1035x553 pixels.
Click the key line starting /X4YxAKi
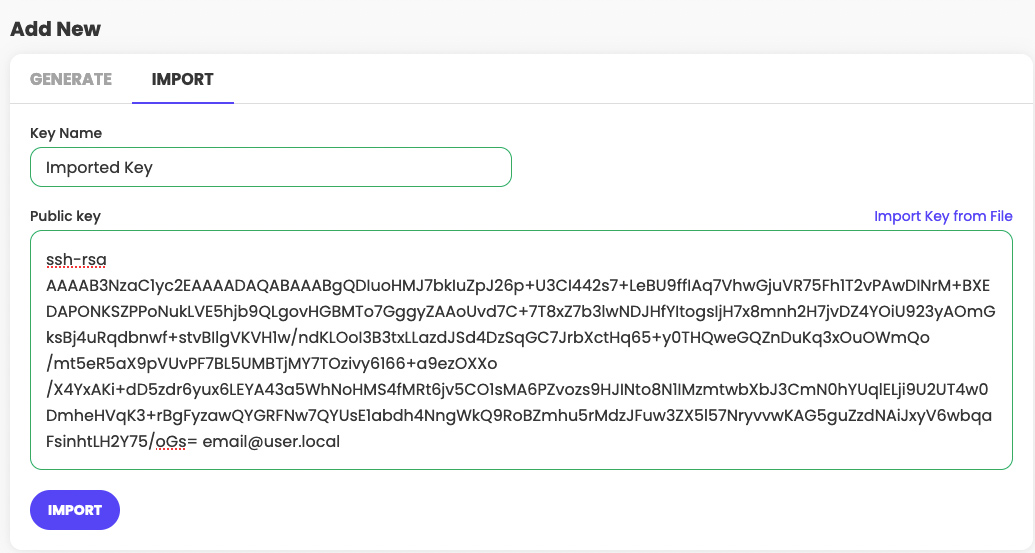click(517, 389)
